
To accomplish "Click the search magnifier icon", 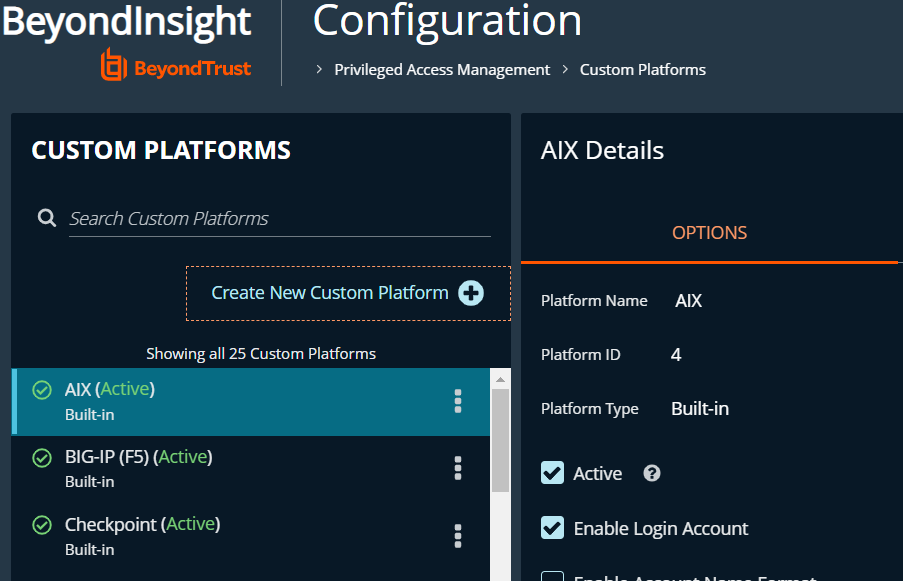I will 47,218.
